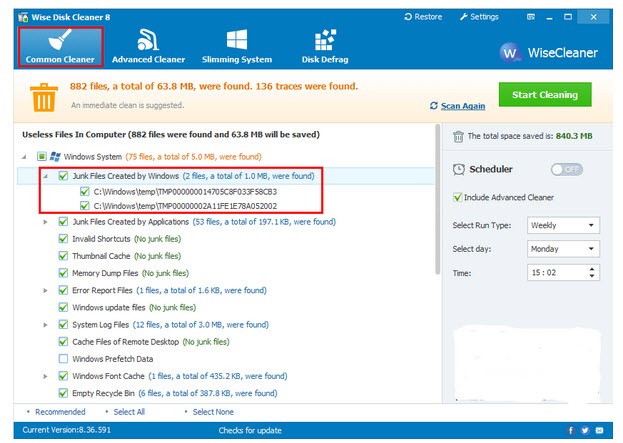
Task: Open Settings from the title bar
Action: [479, 17]
